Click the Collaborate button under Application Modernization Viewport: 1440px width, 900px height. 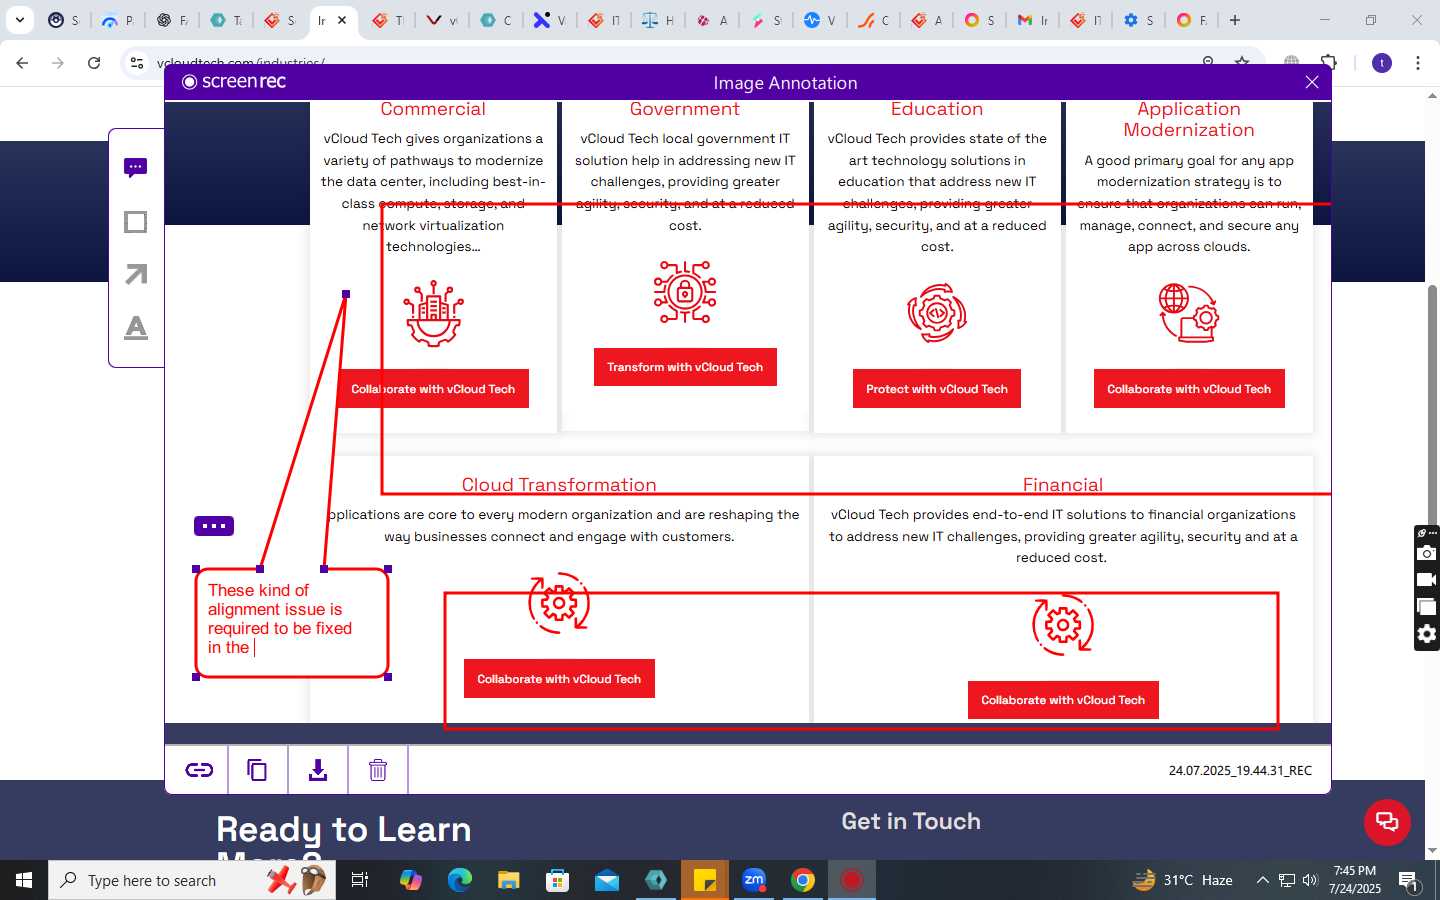(1189, 389)
